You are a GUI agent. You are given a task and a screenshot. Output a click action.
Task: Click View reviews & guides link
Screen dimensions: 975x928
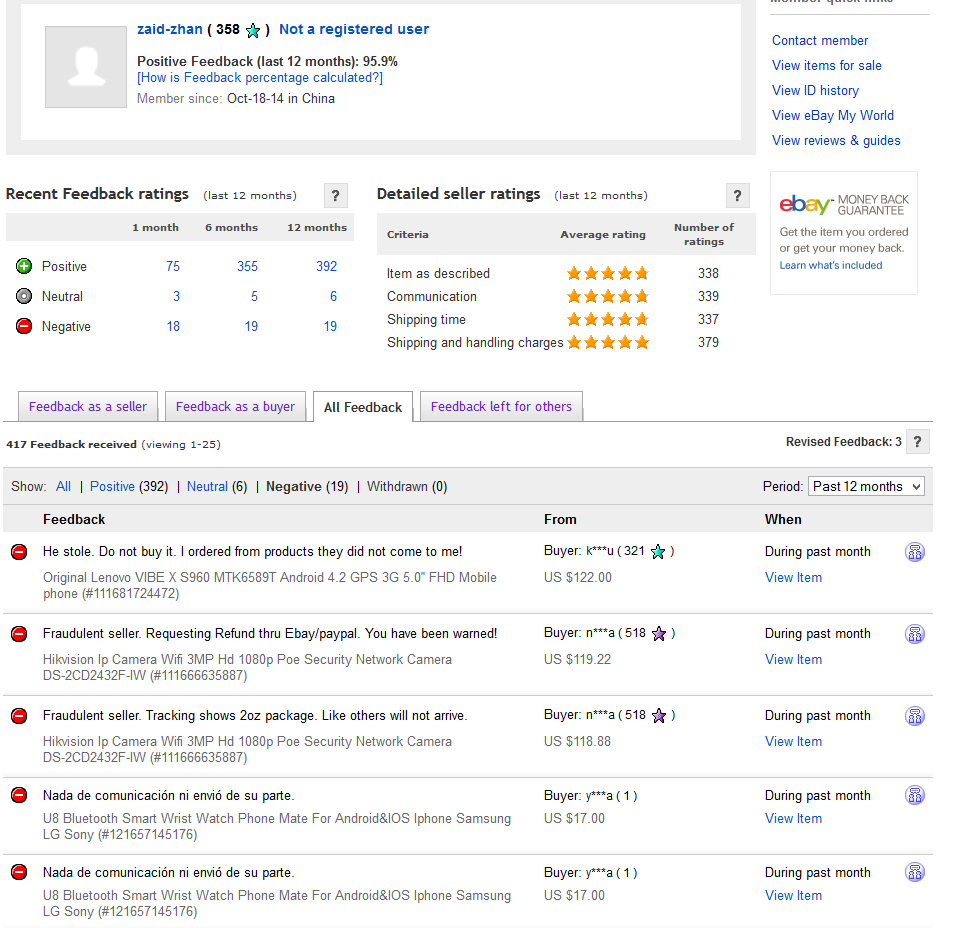836,141
